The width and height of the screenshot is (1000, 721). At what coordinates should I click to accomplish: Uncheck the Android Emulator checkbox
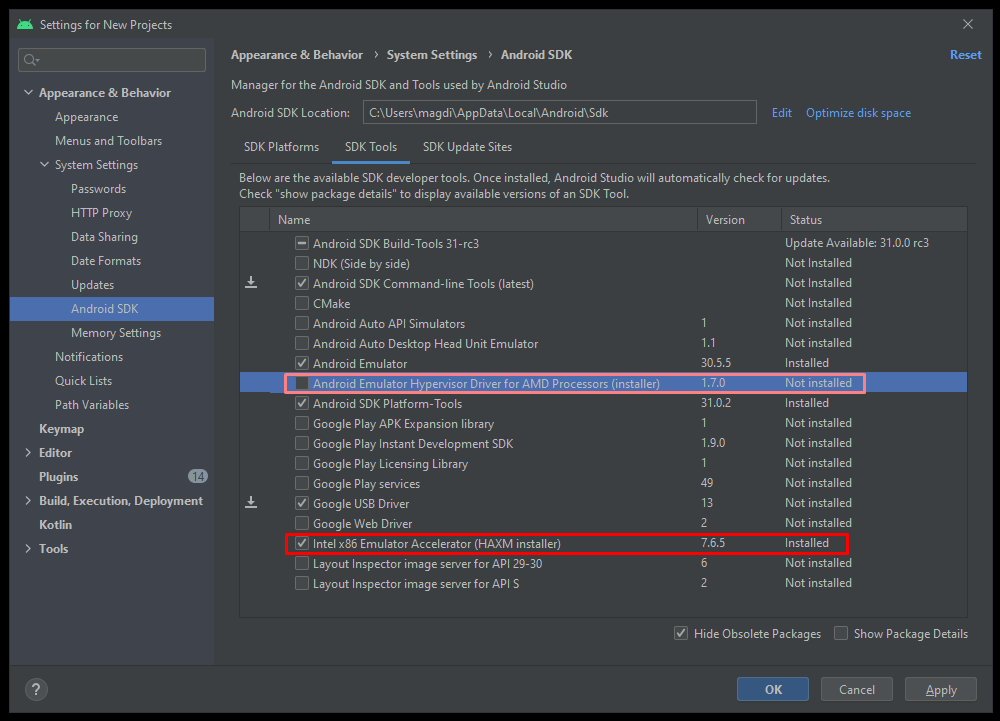302,363
